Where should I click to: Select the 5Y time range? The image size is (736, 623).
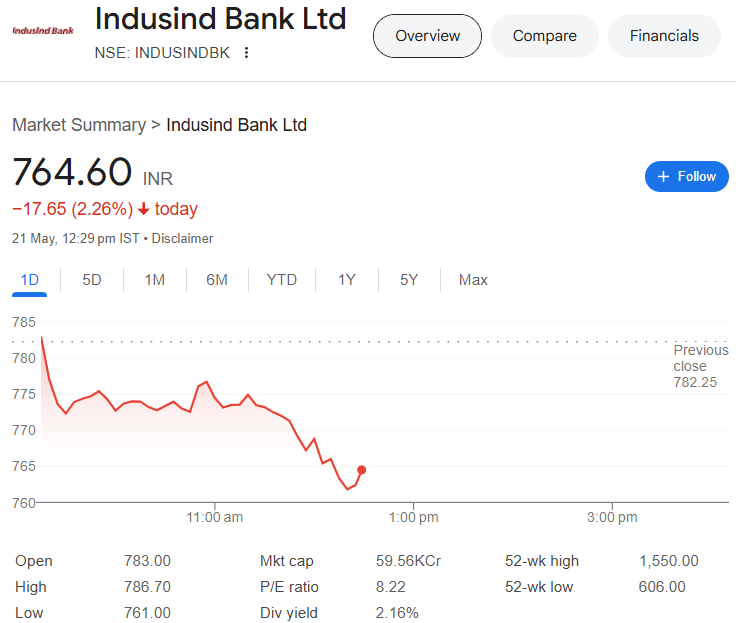tap(409, 280)
